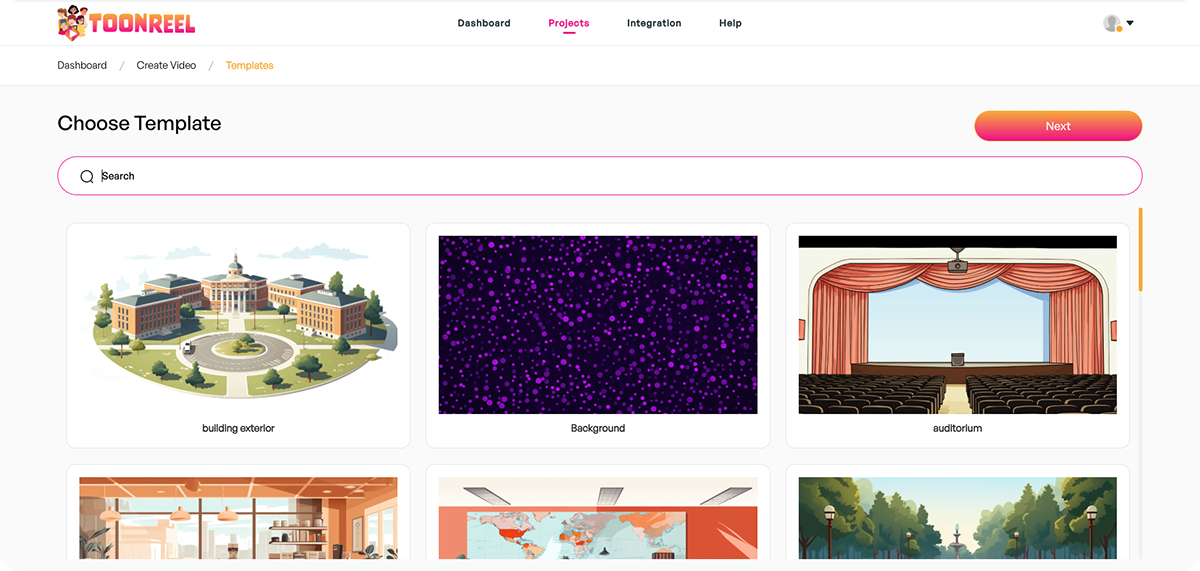Open the Integration menu item
The height and width of the screenshot is (571, 1200).
(x=654, y=23)
